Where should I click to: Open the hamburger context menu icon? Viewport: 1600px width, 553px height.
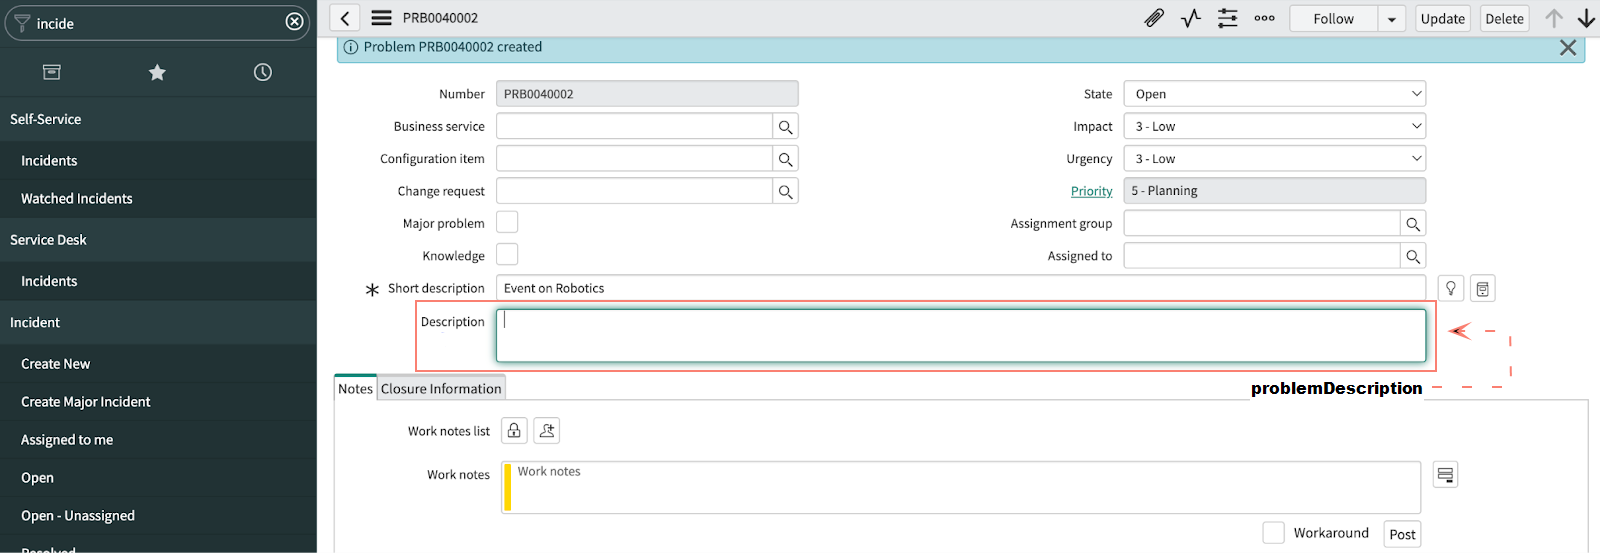point(381,18)
